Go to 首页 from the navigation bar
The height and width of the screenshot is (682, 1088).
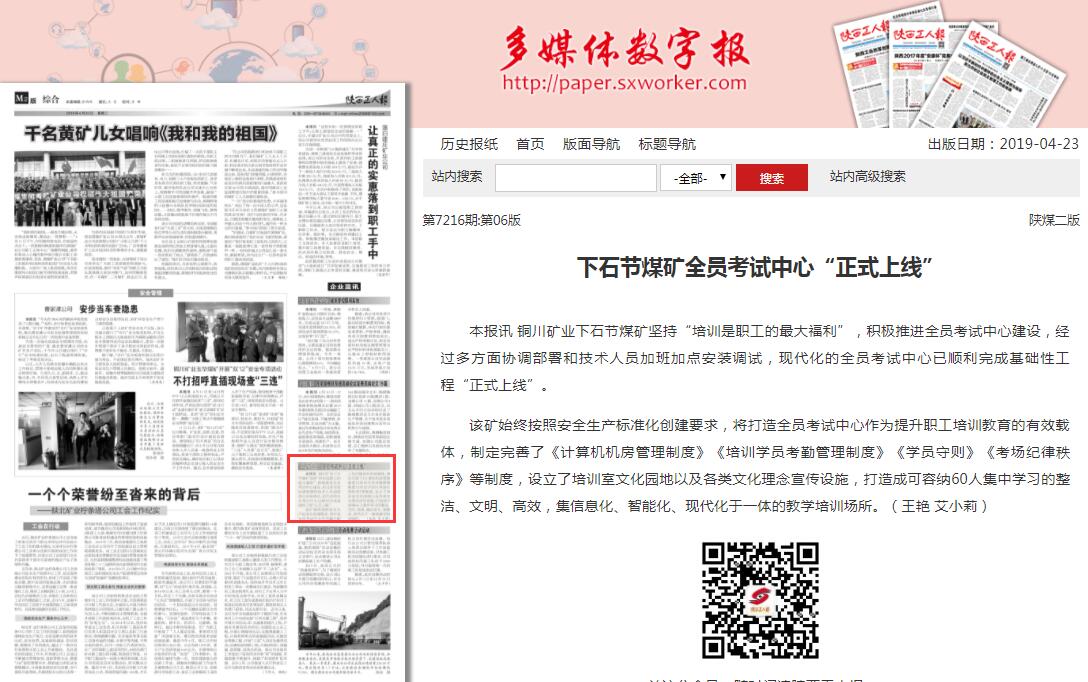pyautogui.click(x=530, y=144)
